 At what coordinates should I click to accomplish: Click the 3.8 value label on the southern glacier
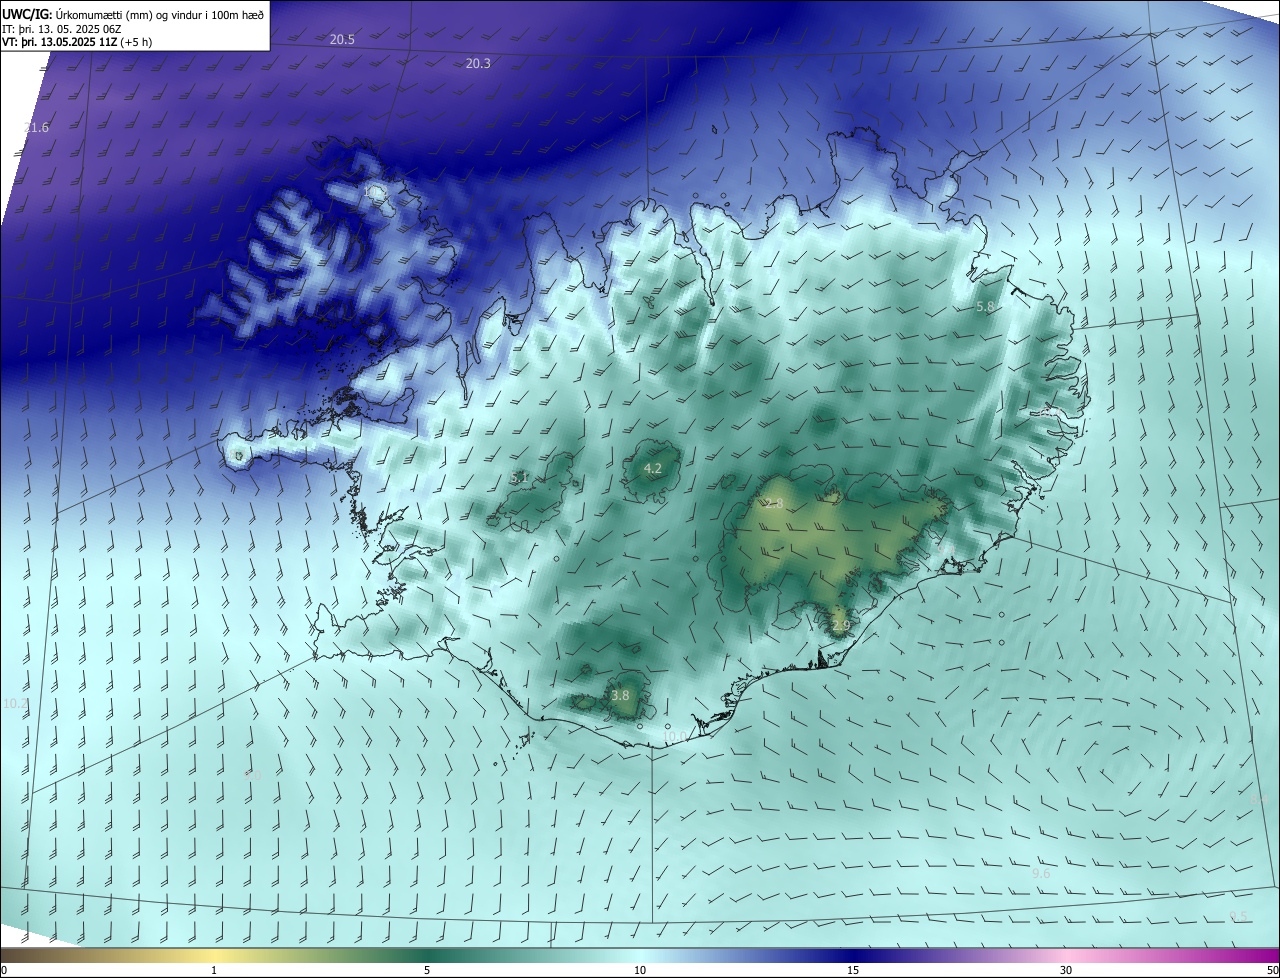pos(620,696)
